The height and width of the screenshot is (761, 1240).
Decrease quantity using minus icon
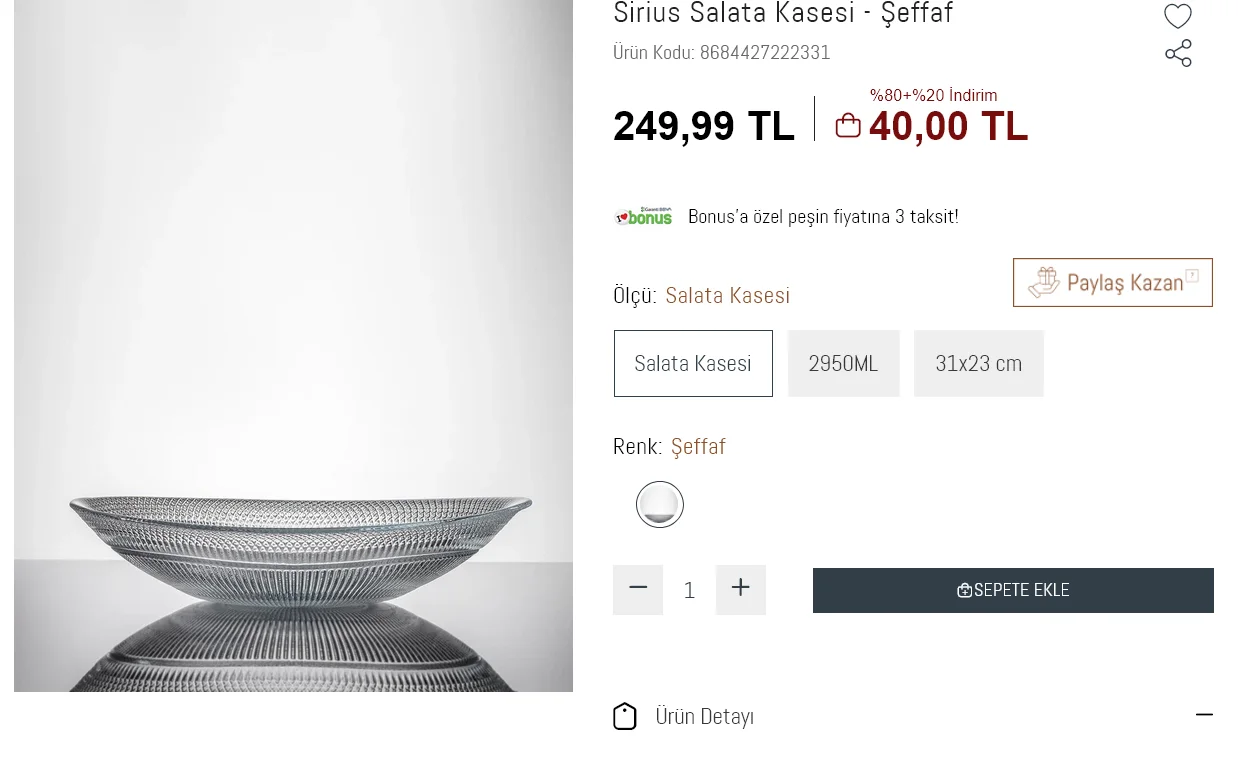(638, 590)
